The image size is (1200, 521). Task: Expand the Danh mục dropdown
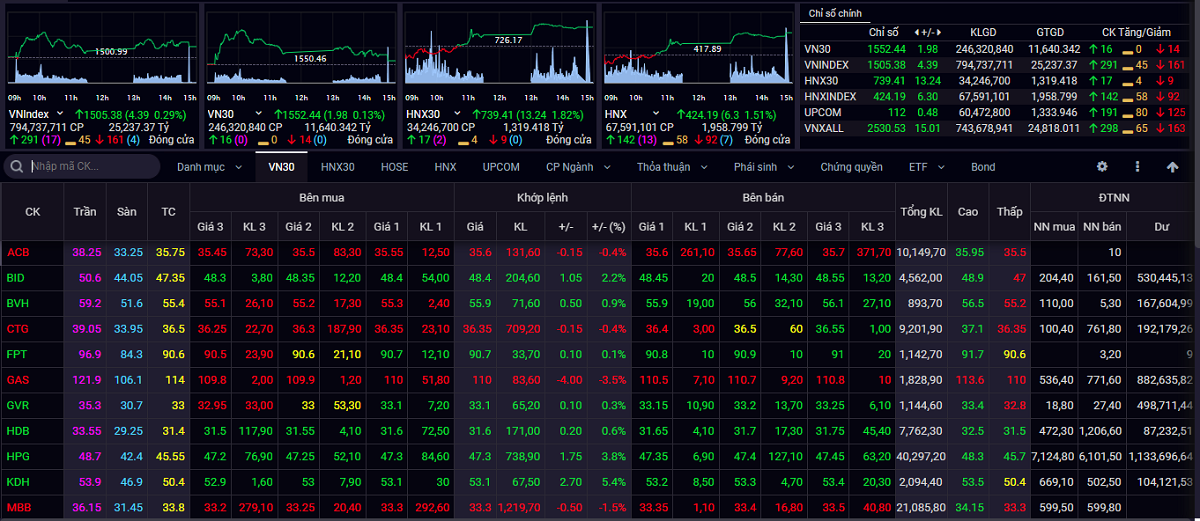(x=209, y=167)
